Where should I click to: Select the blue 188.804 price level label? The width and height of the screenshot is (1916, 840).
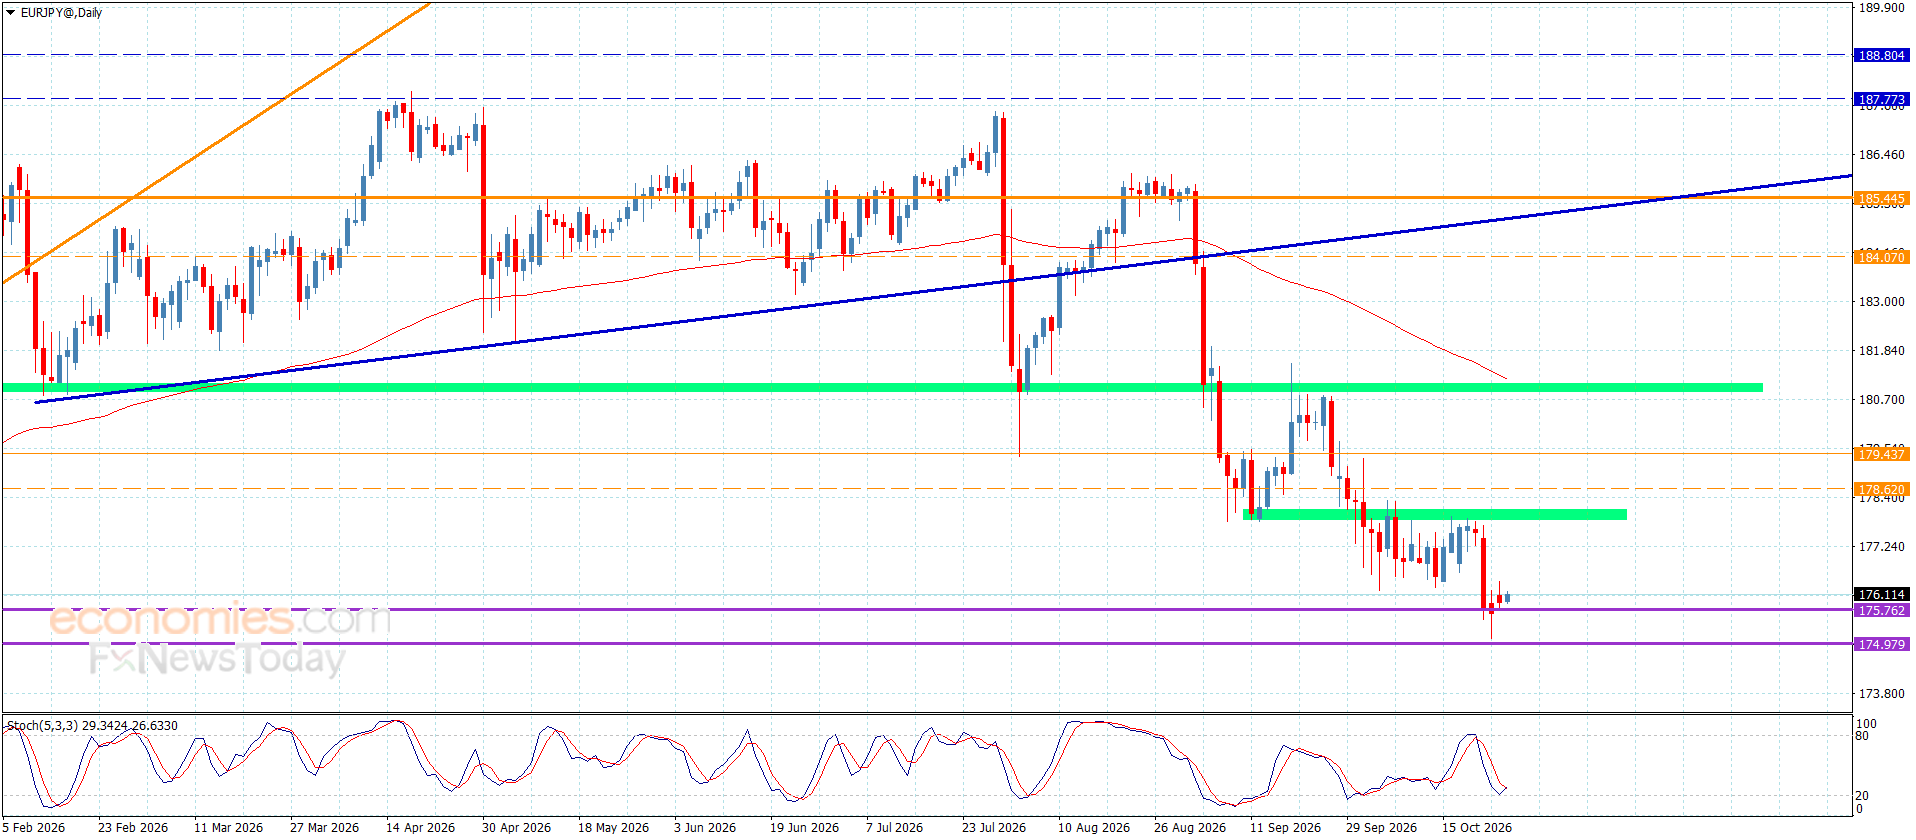pyautogui.click(x=1881, y=56)
